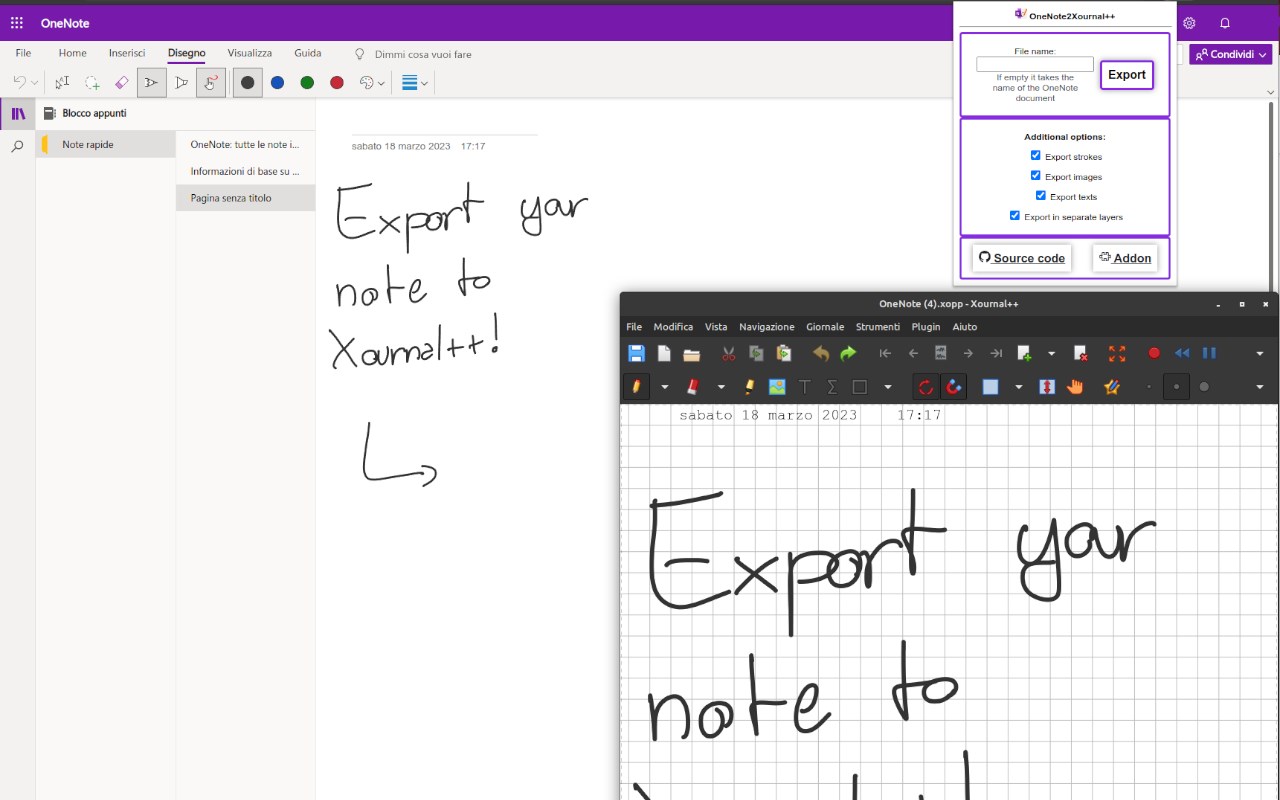The height and width of the screenshot is (800, 1280).
Task: Click the Save icon in Xournal++
Action: tap(636, 353)
